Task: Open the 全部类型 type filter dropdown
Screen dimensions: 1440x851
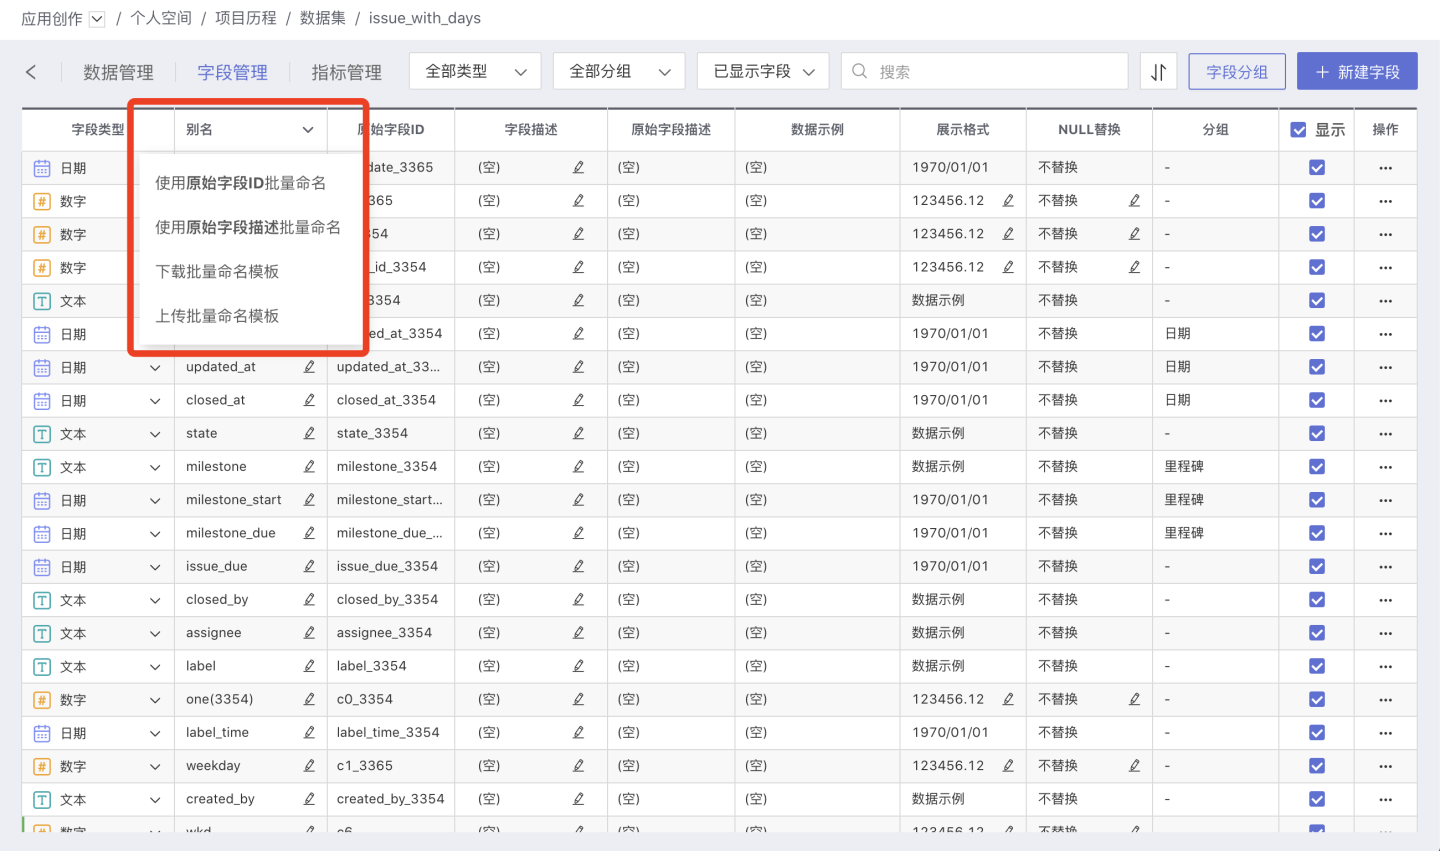Action: coord(475,72)
